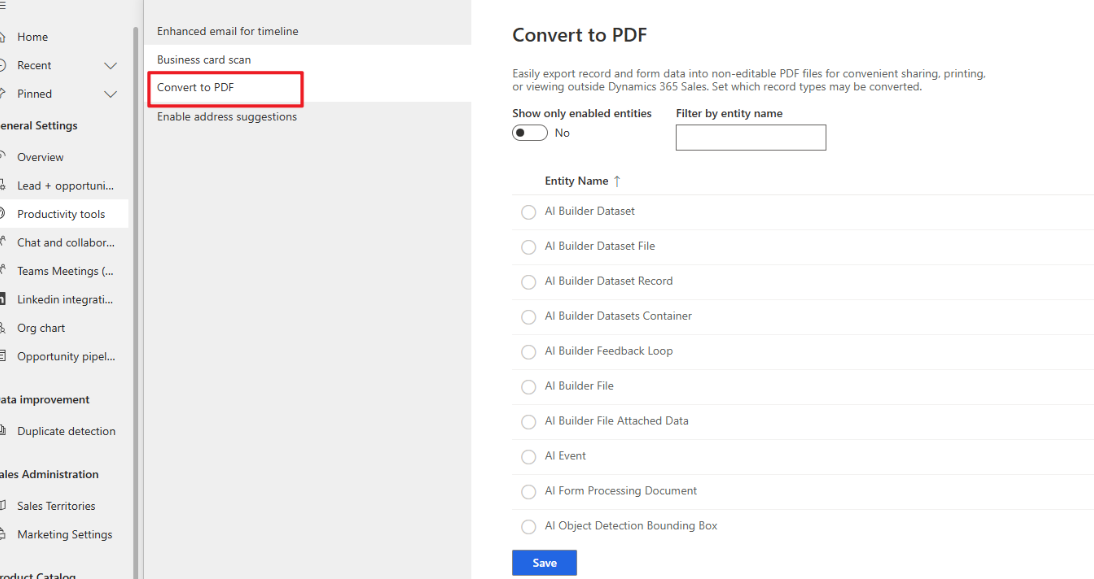Click AI Builder Dataset File text
1094x579 pixels.
600,246
